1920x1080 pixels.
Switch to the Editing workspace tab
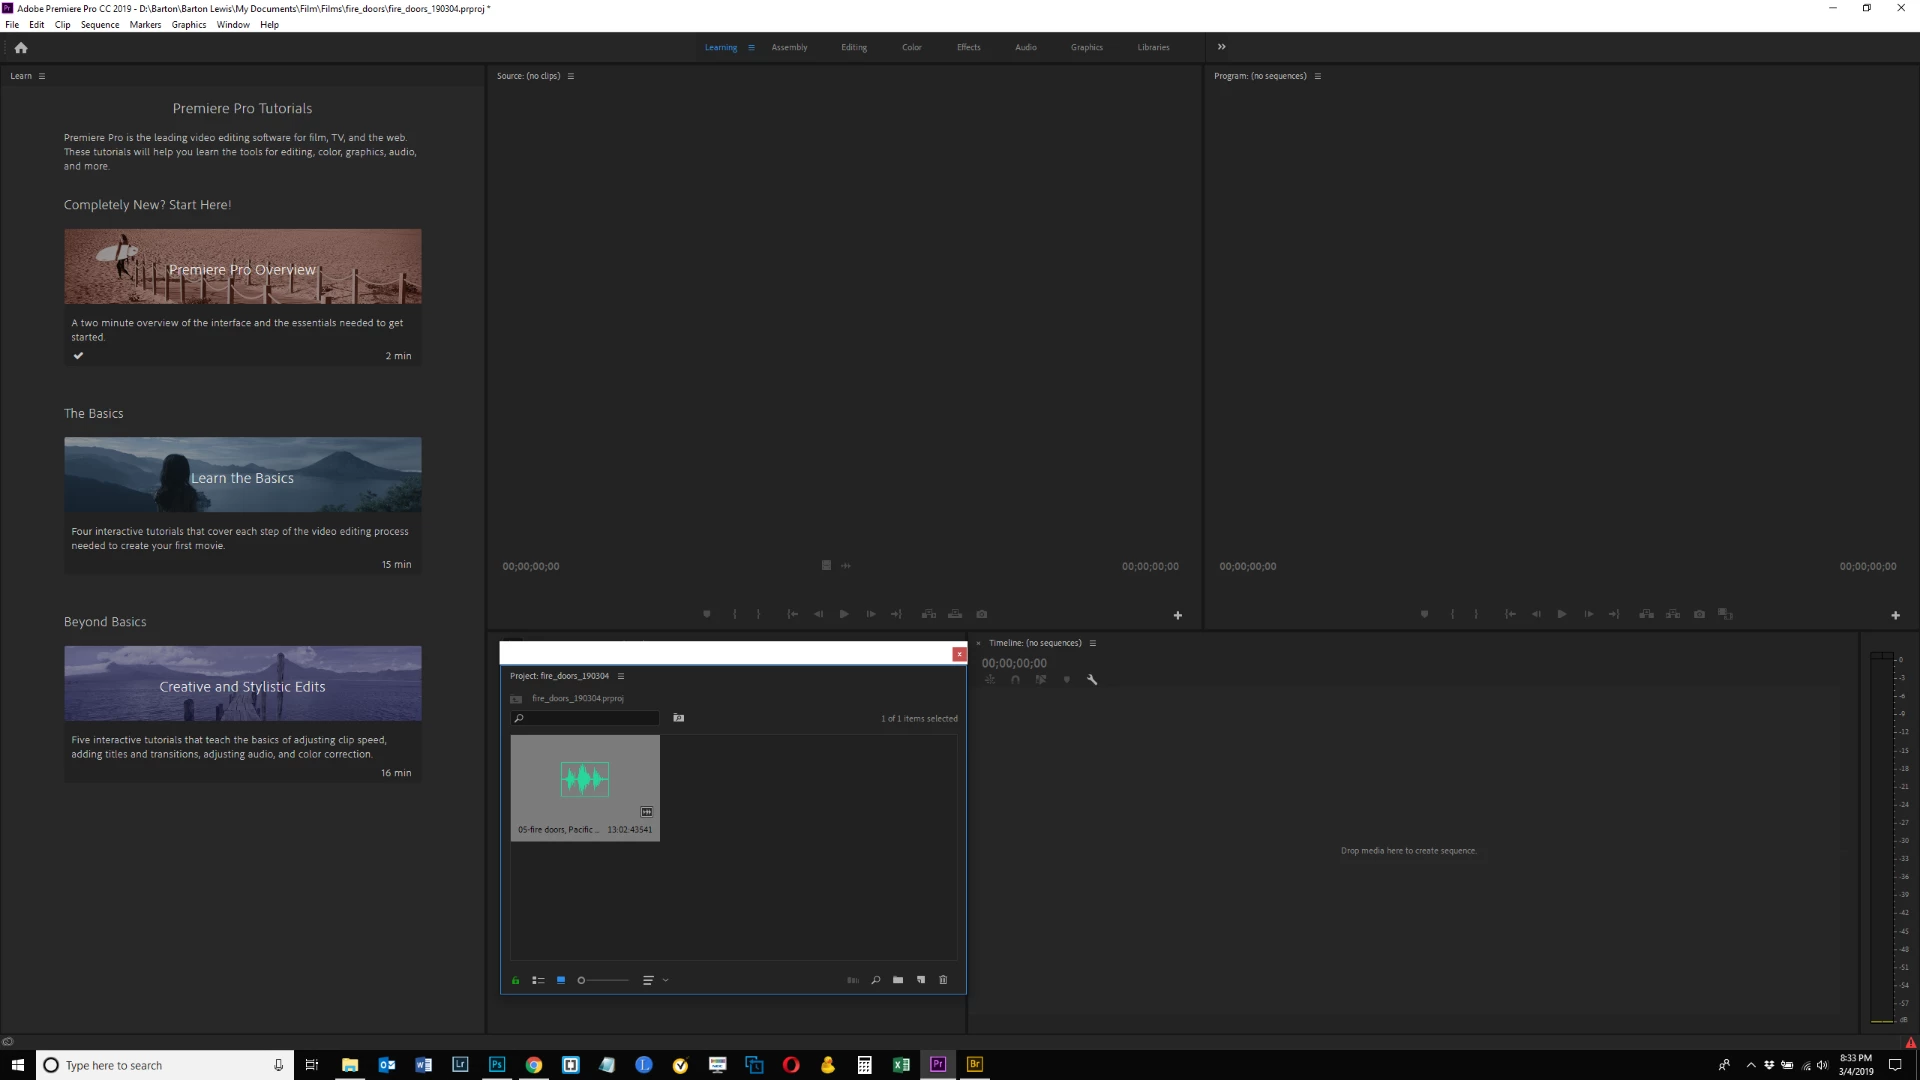click(x=854, y=47)
